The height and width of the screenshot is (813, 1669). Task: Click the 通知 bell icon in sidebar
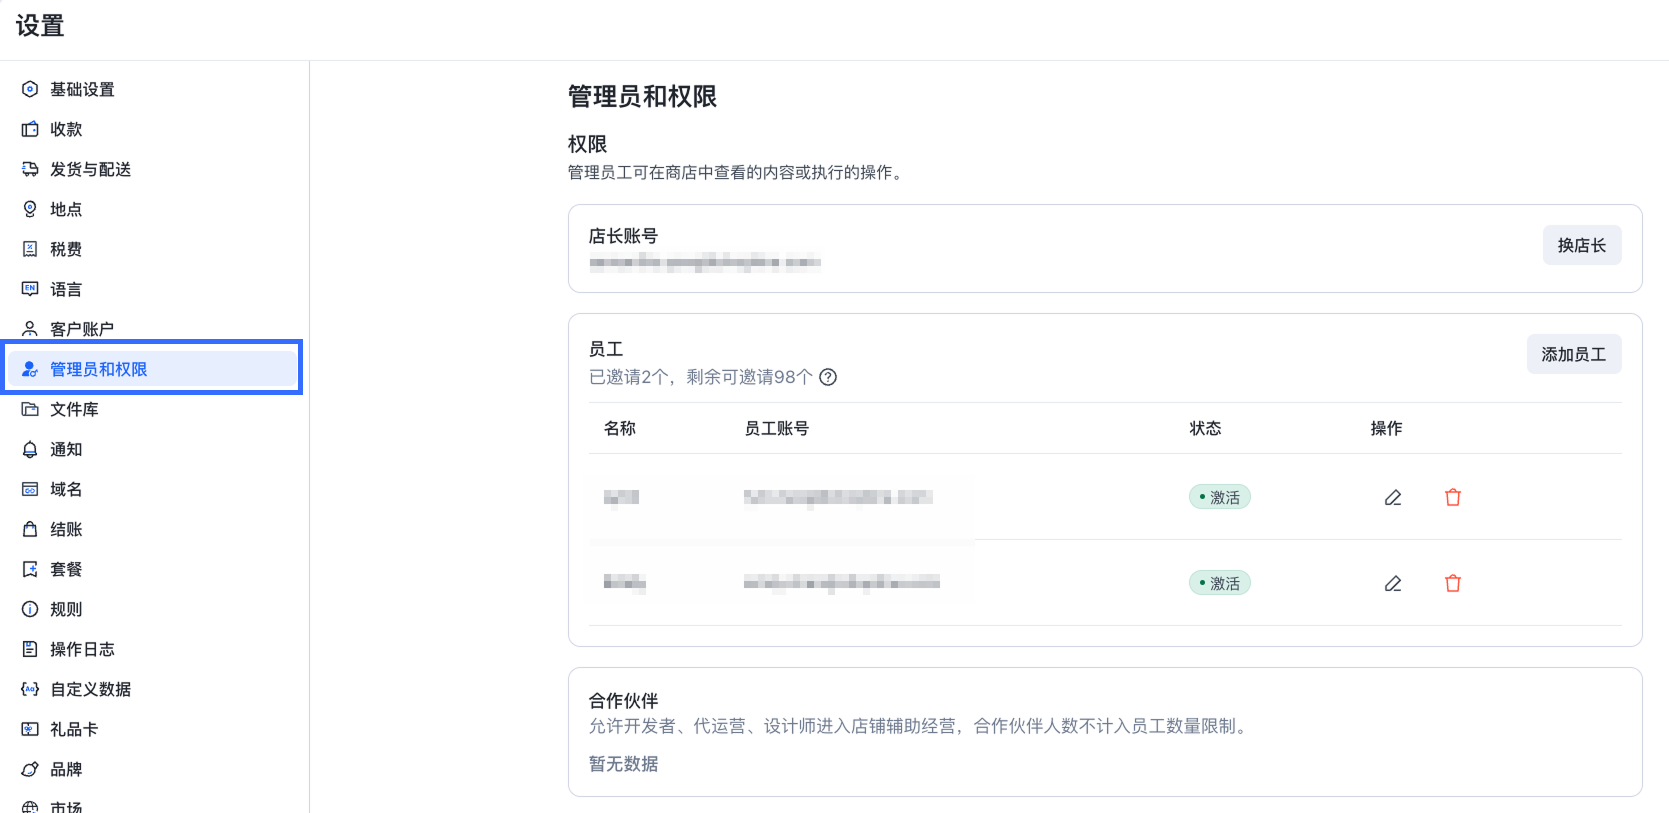coord(30,449)
